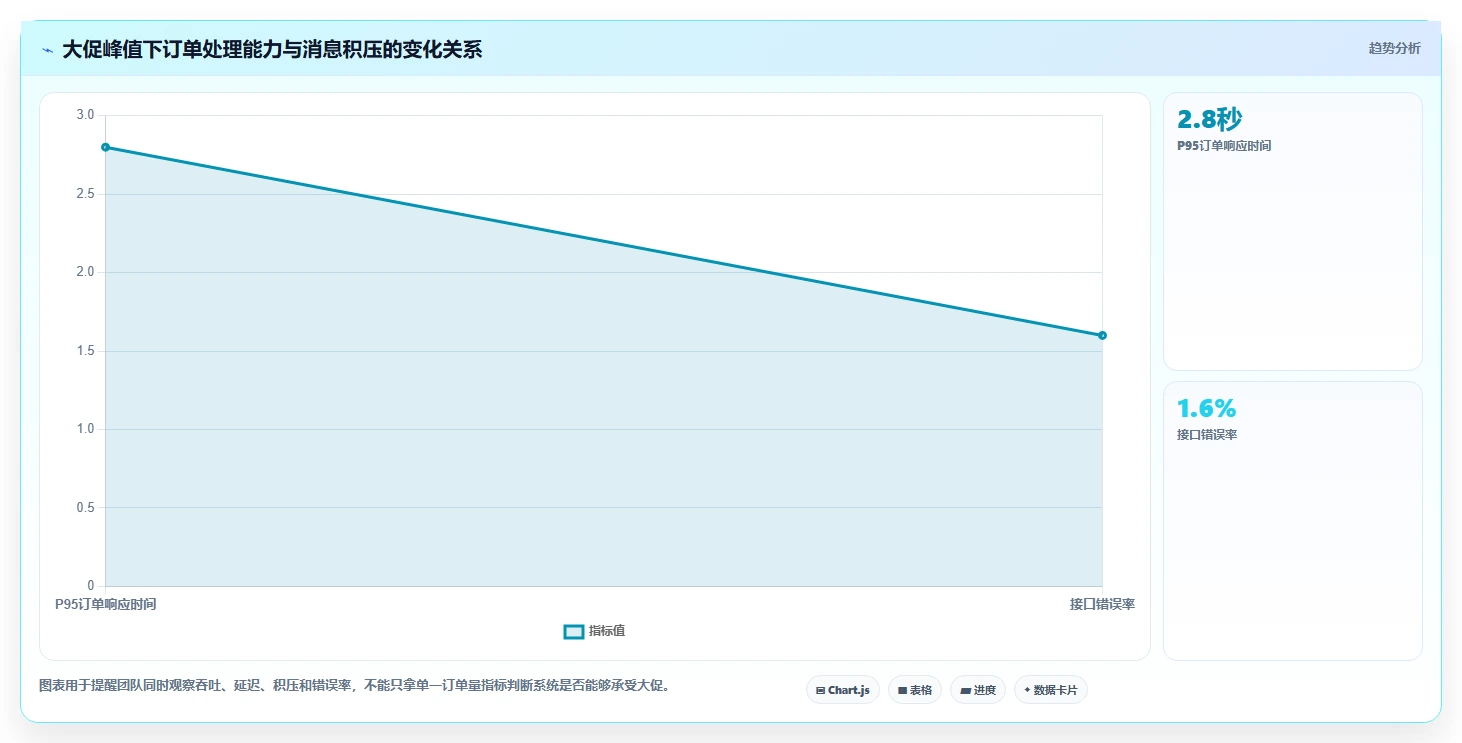Select the Chart.js tag

pyautogui.click(x=843, y=690)
